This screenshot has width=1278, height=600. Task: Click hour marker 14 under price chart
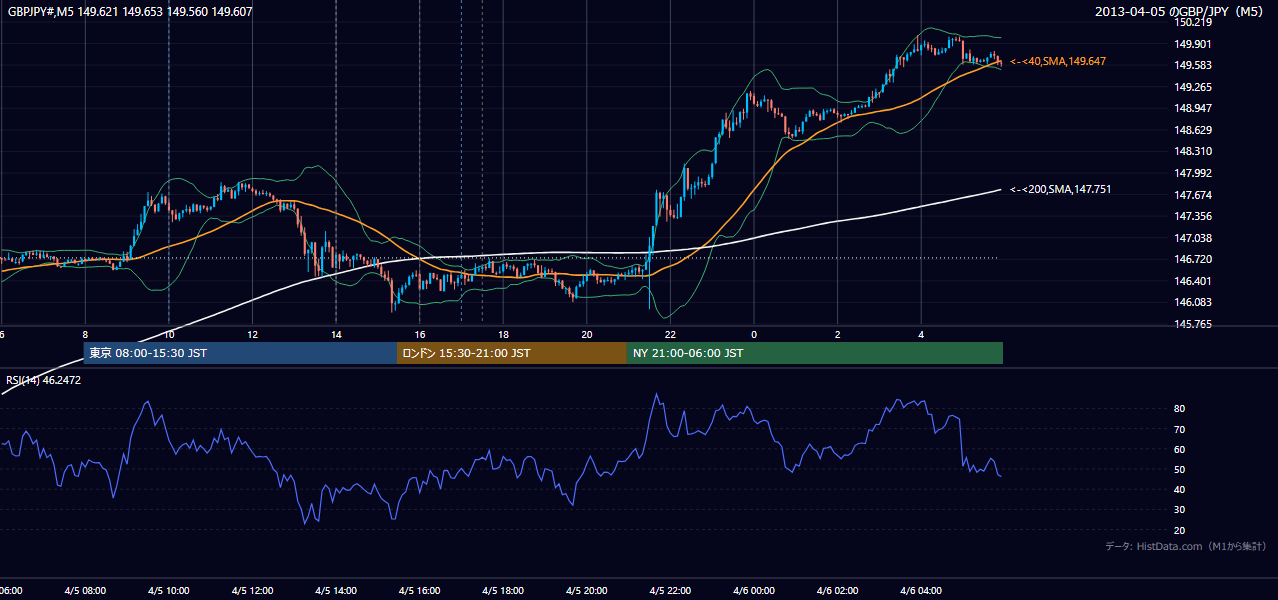click(x=336, y=335)
